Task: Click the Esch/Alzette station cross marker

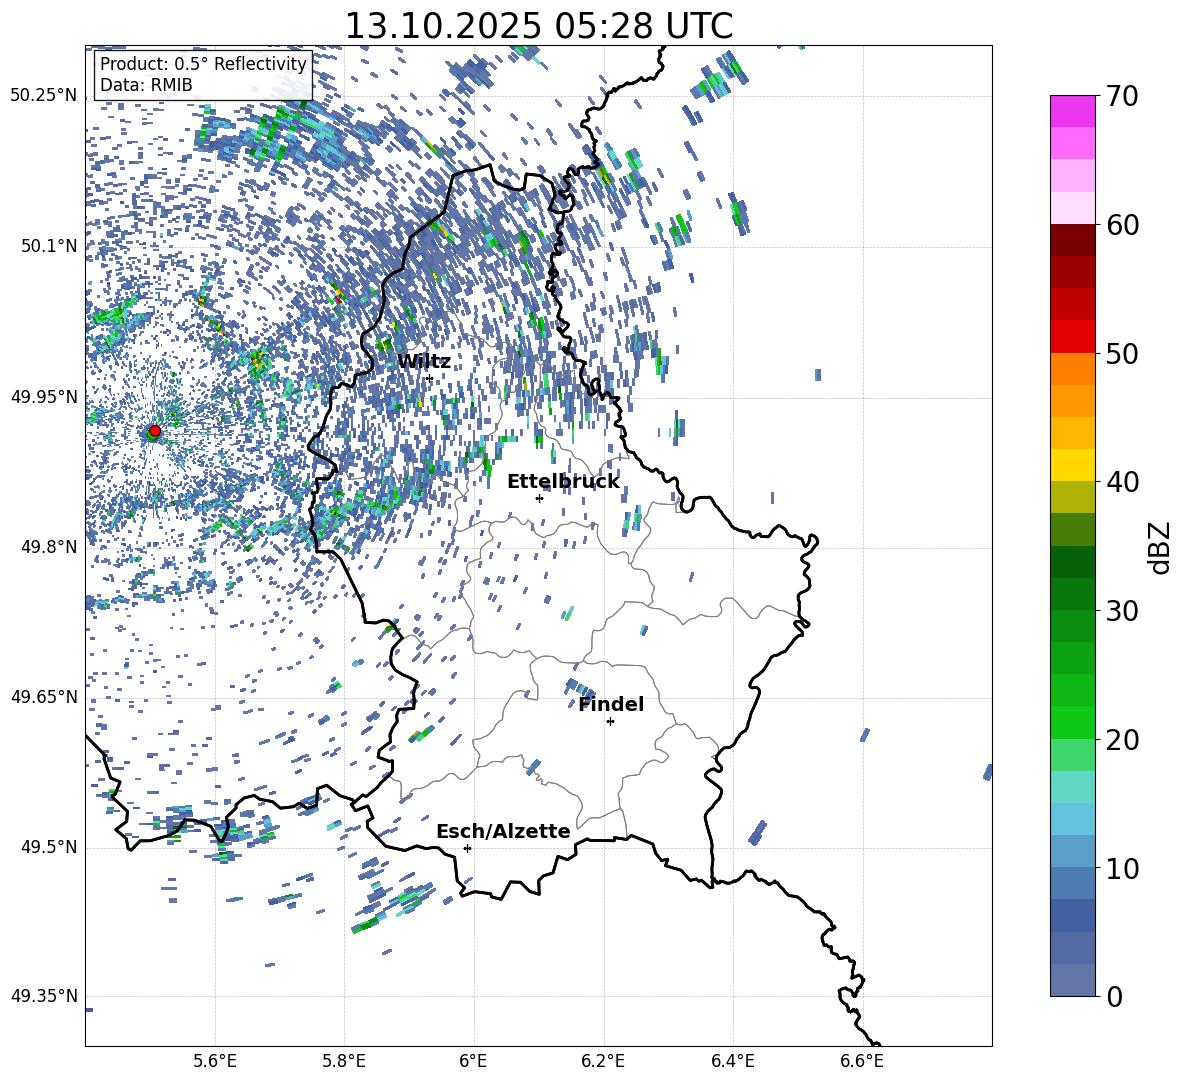Action: pyautogui.click(x=467, y=848)
